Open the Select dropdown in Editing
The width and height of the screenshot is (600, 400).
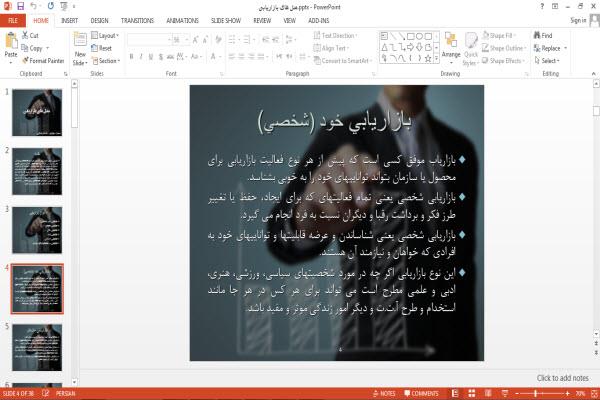pos(547,61)
